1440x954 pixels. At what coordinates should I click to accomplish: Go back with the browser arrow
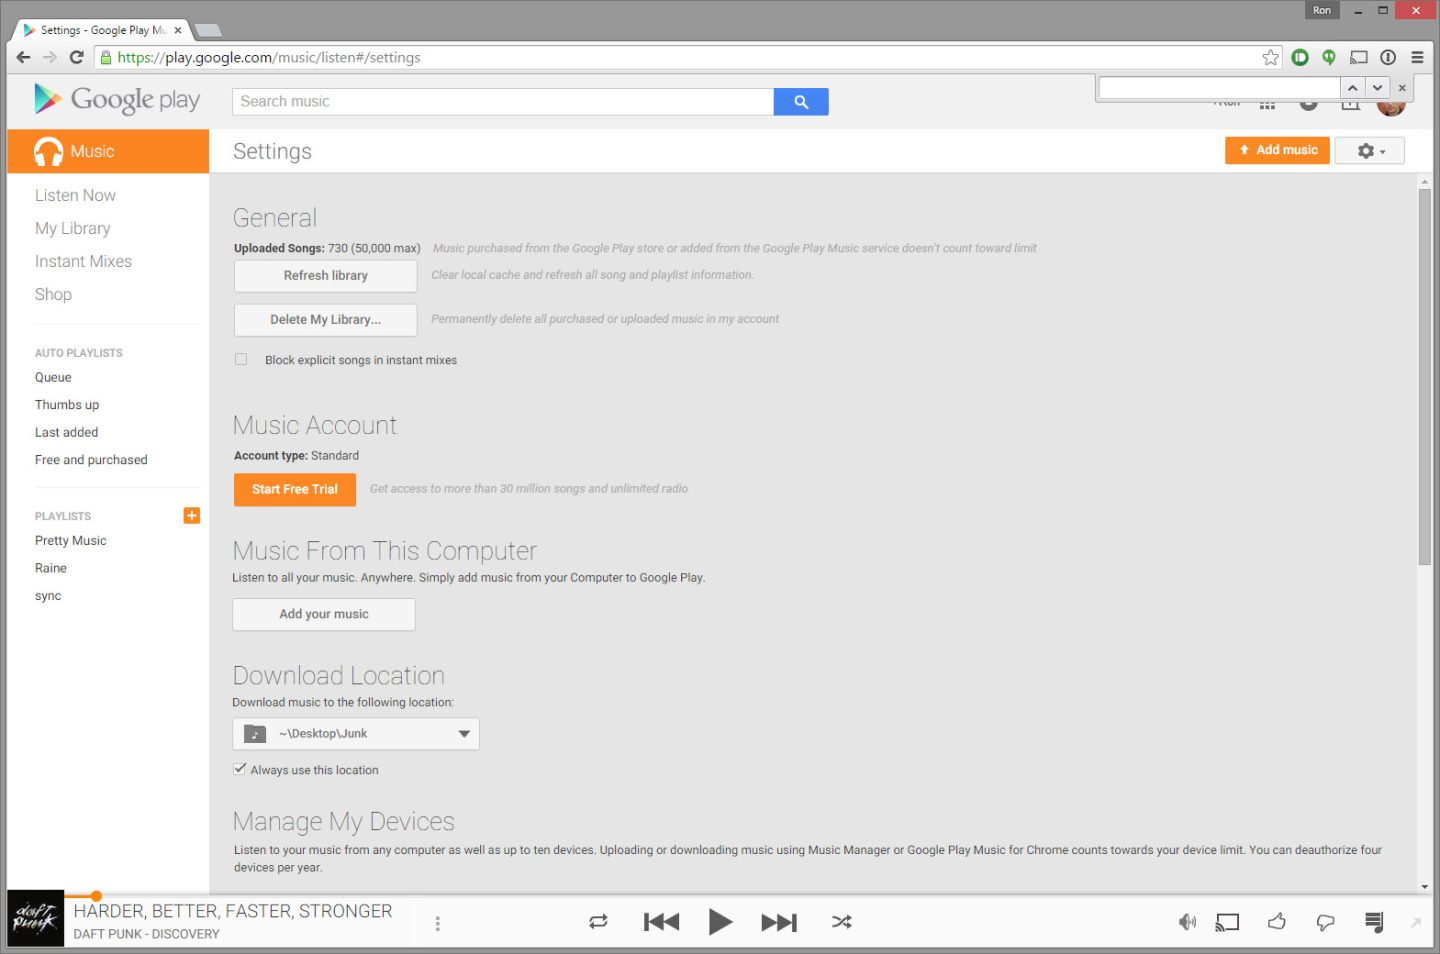pos(24,57)
